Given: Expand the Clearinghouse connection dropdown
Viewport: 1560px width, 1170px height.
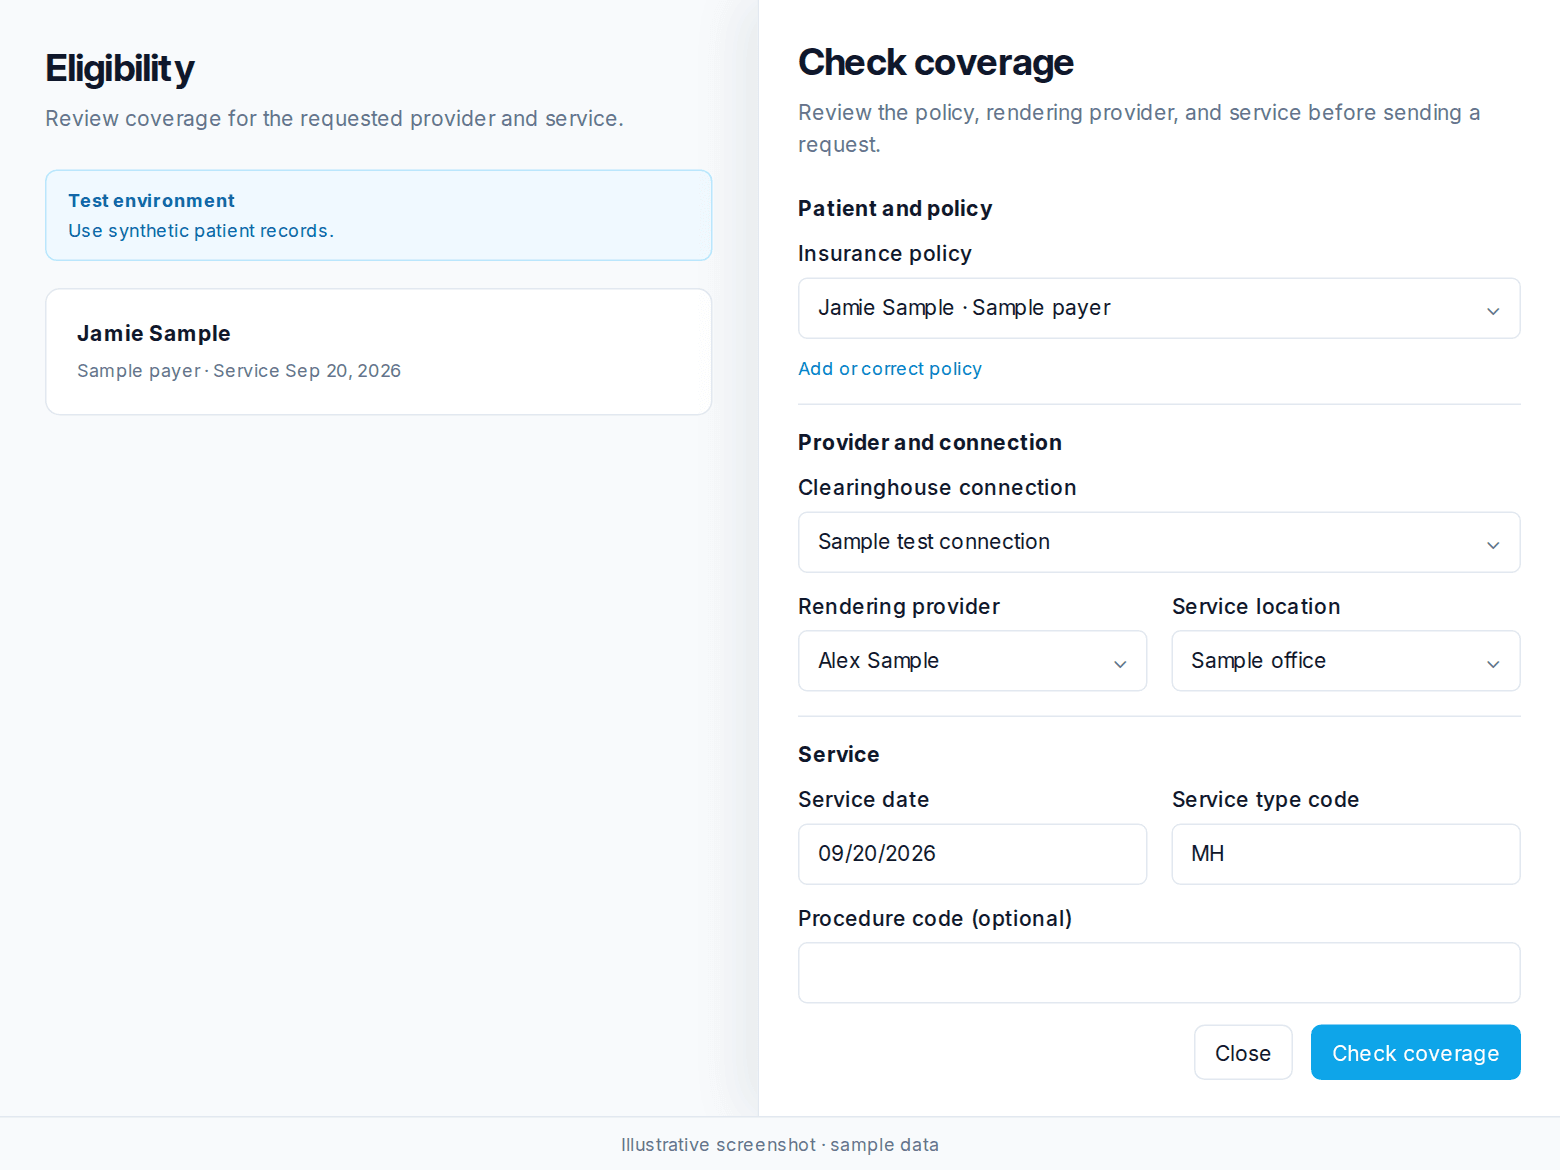Looking at the screenshot, I should click(x=1159, y=542).
